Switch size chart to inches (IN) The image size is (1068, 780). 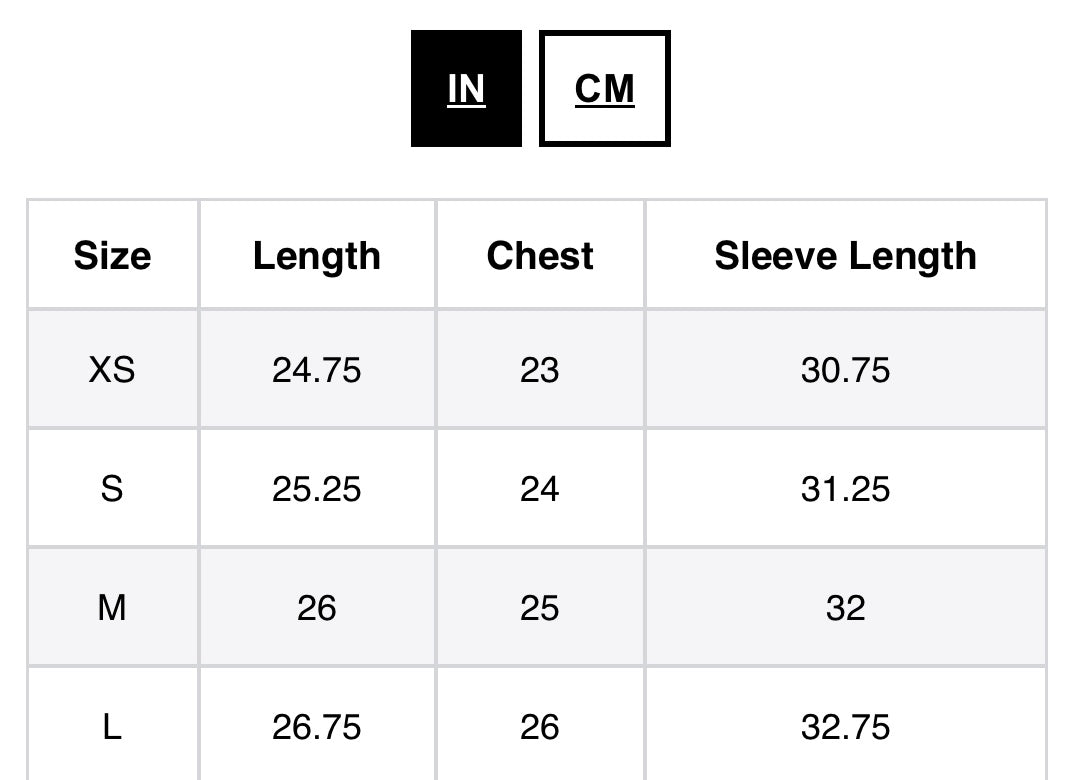point(466,89)
